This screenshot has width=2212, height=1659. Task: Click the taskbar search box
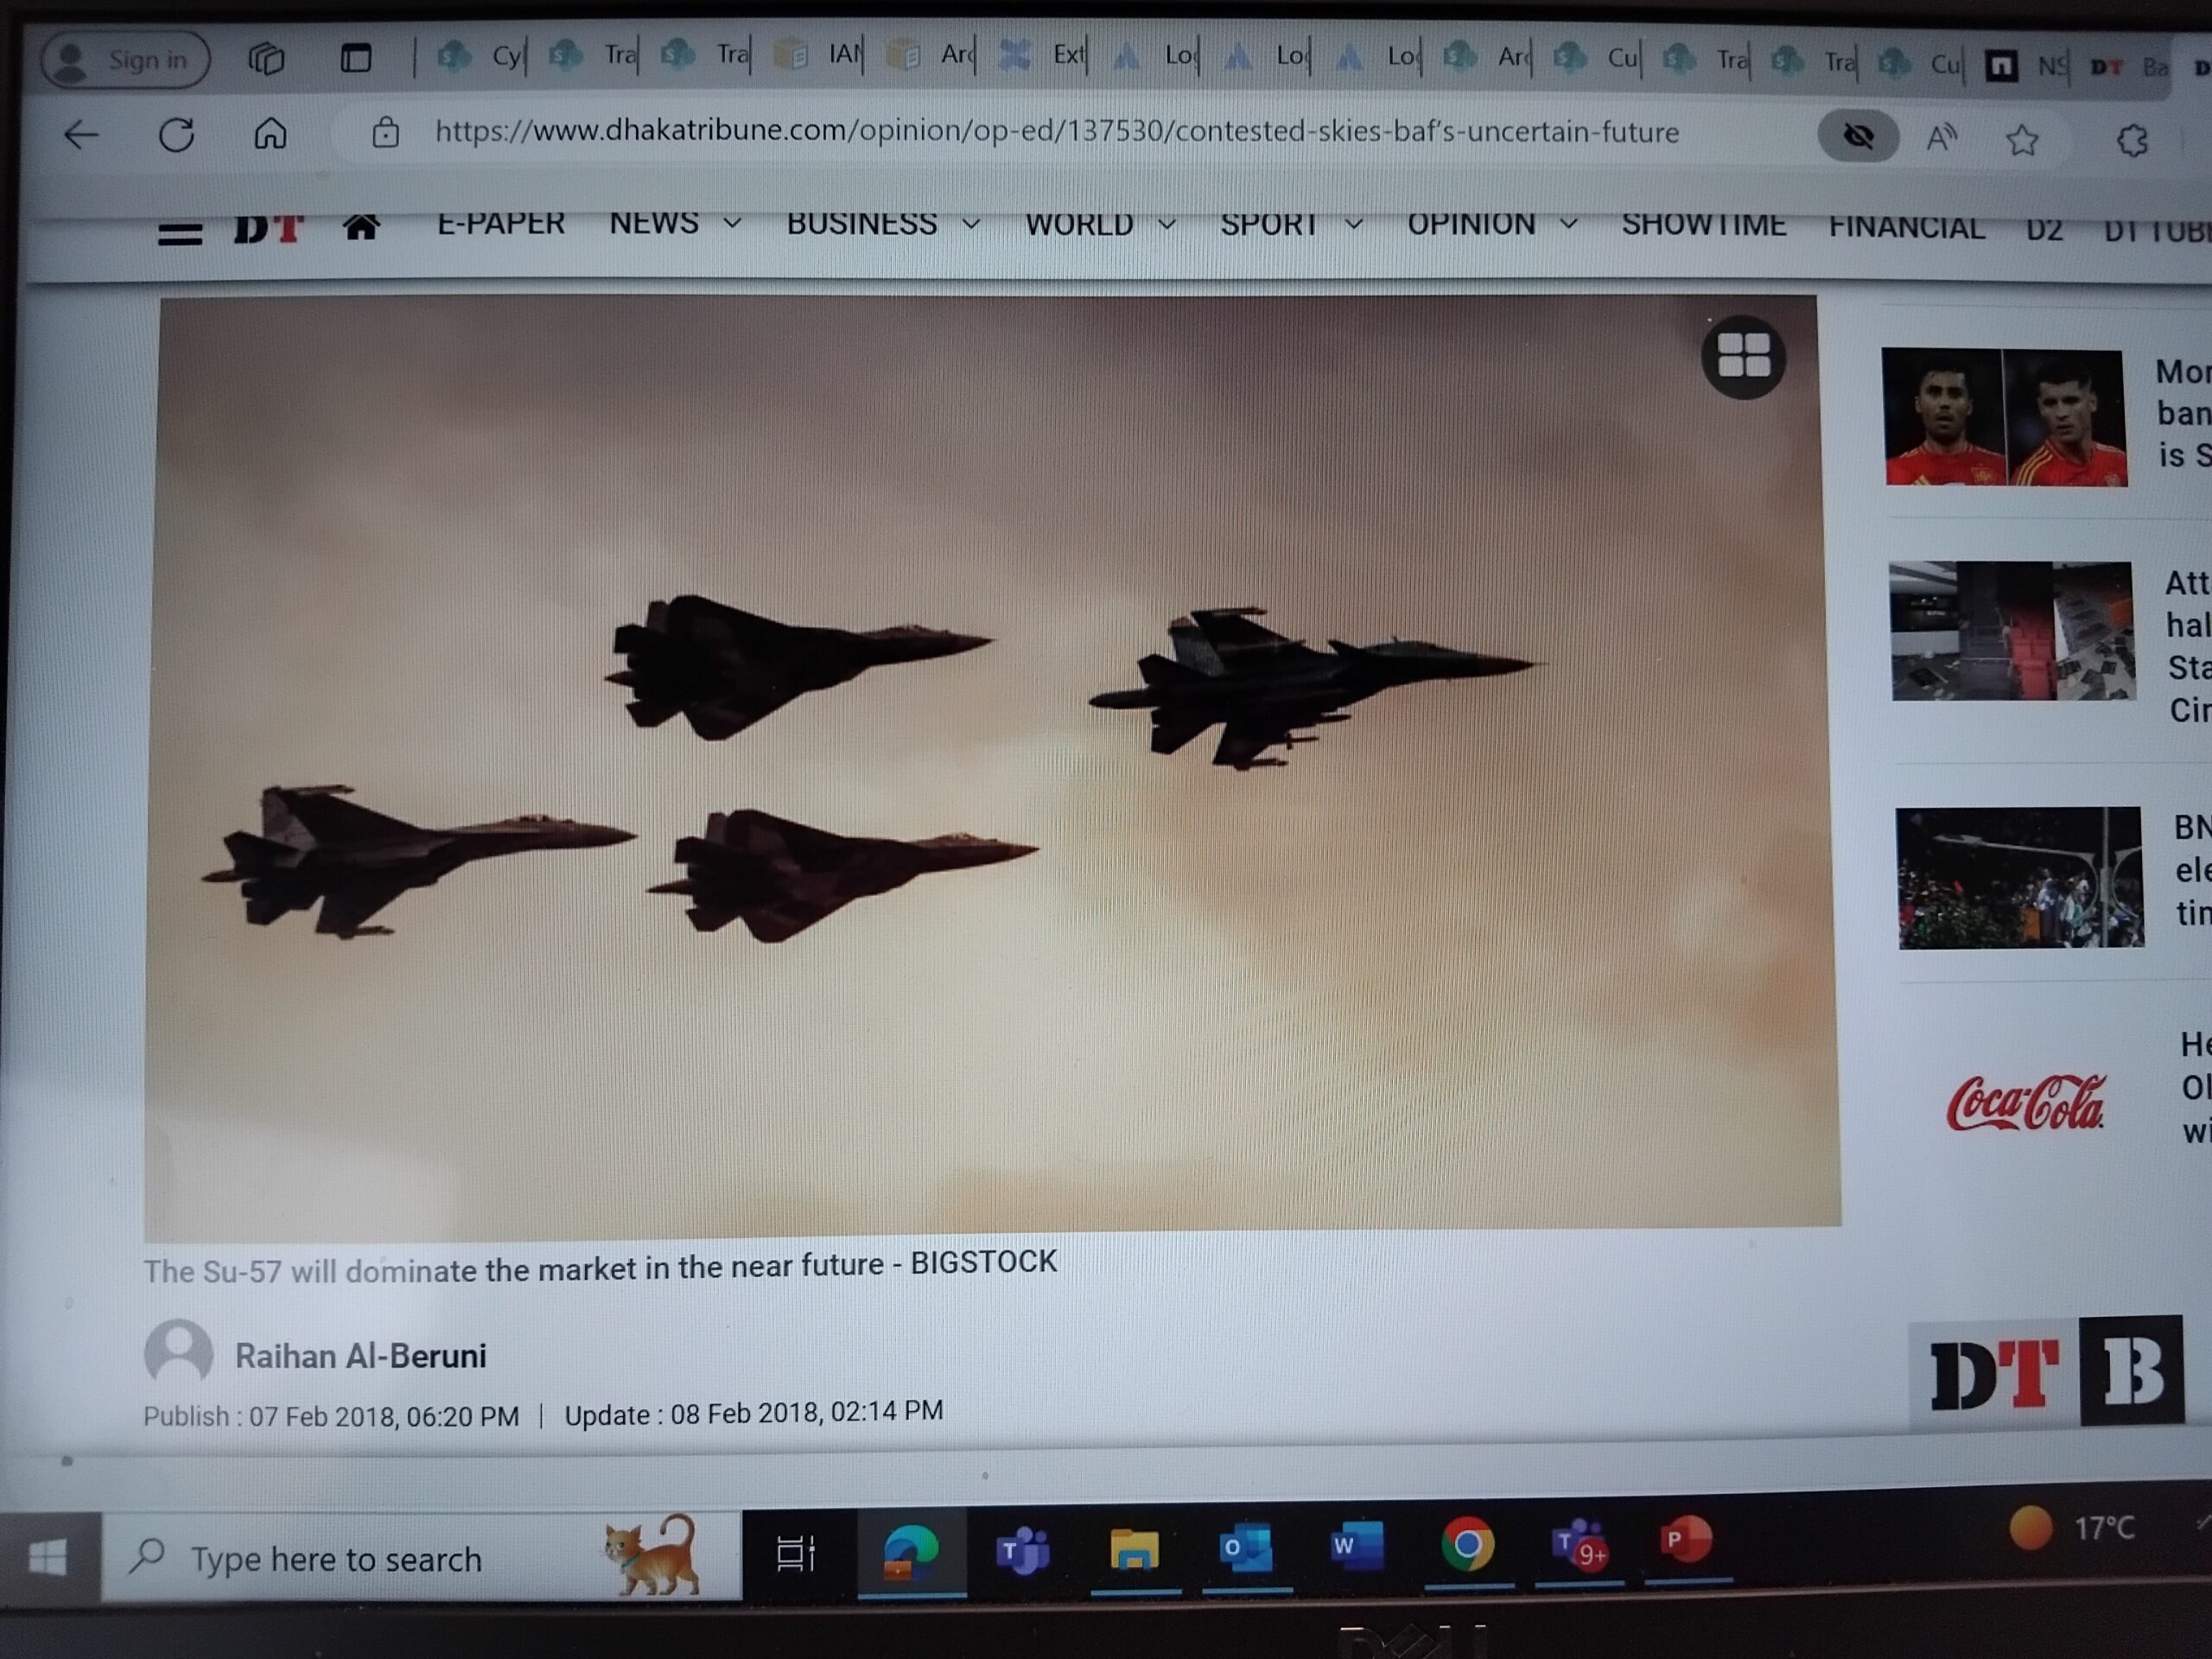421,1558
